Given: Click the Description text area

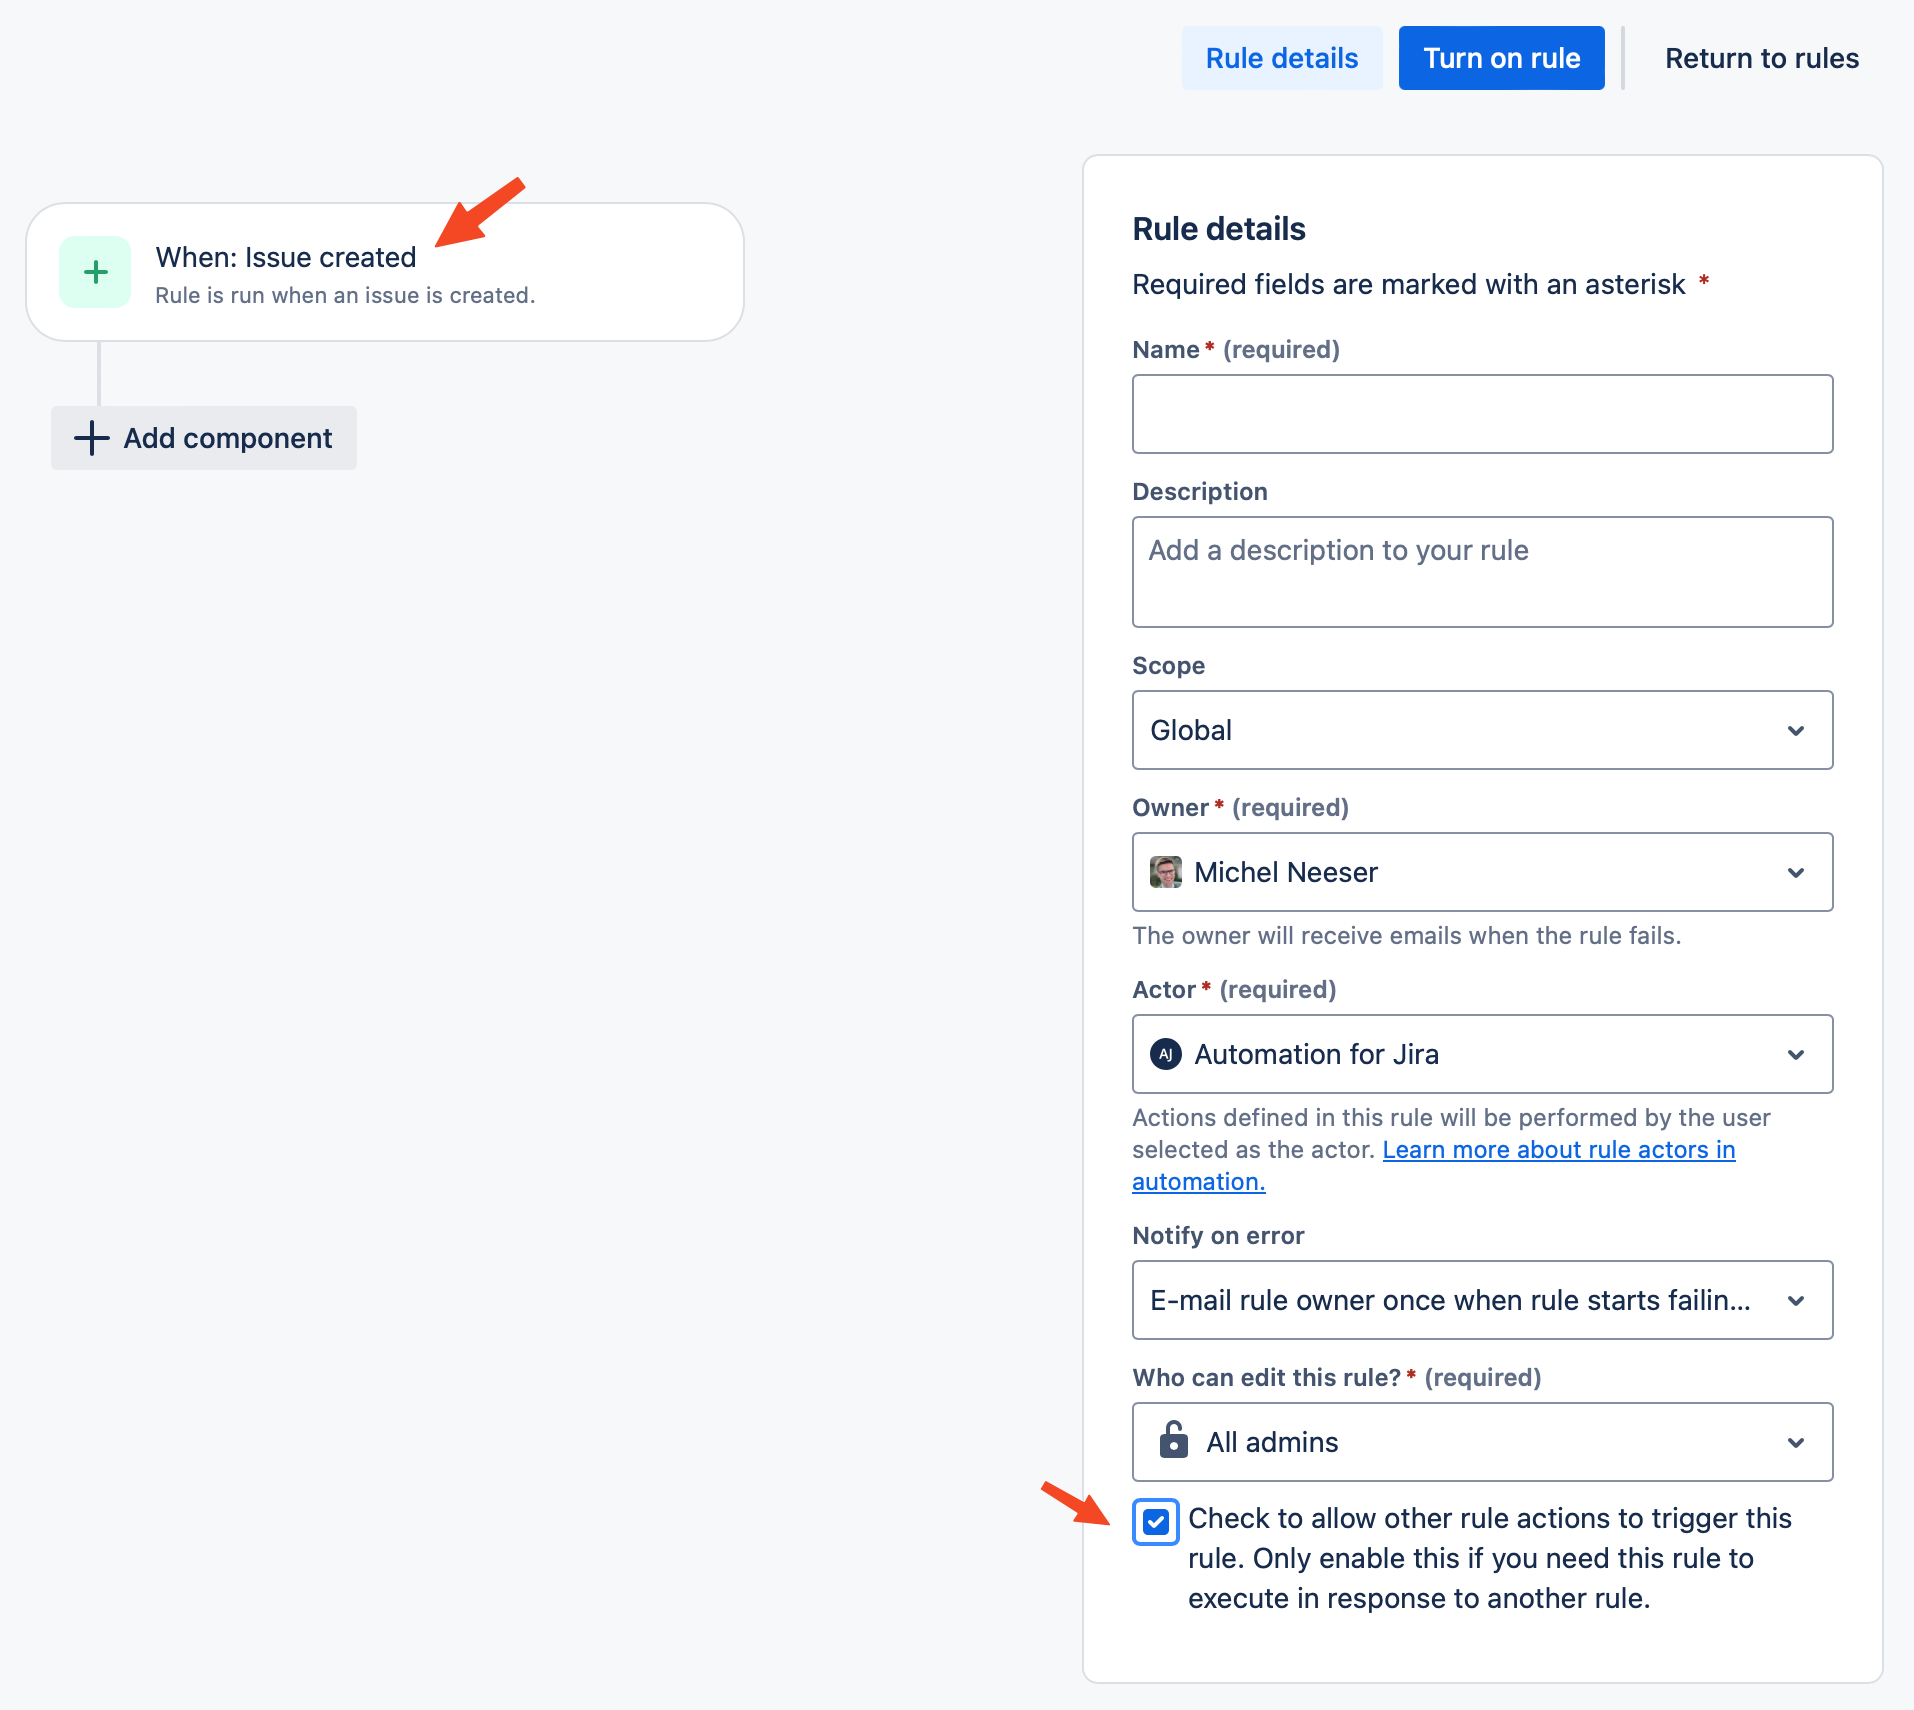Looking at the screenshot, I should click(1481, 571).
